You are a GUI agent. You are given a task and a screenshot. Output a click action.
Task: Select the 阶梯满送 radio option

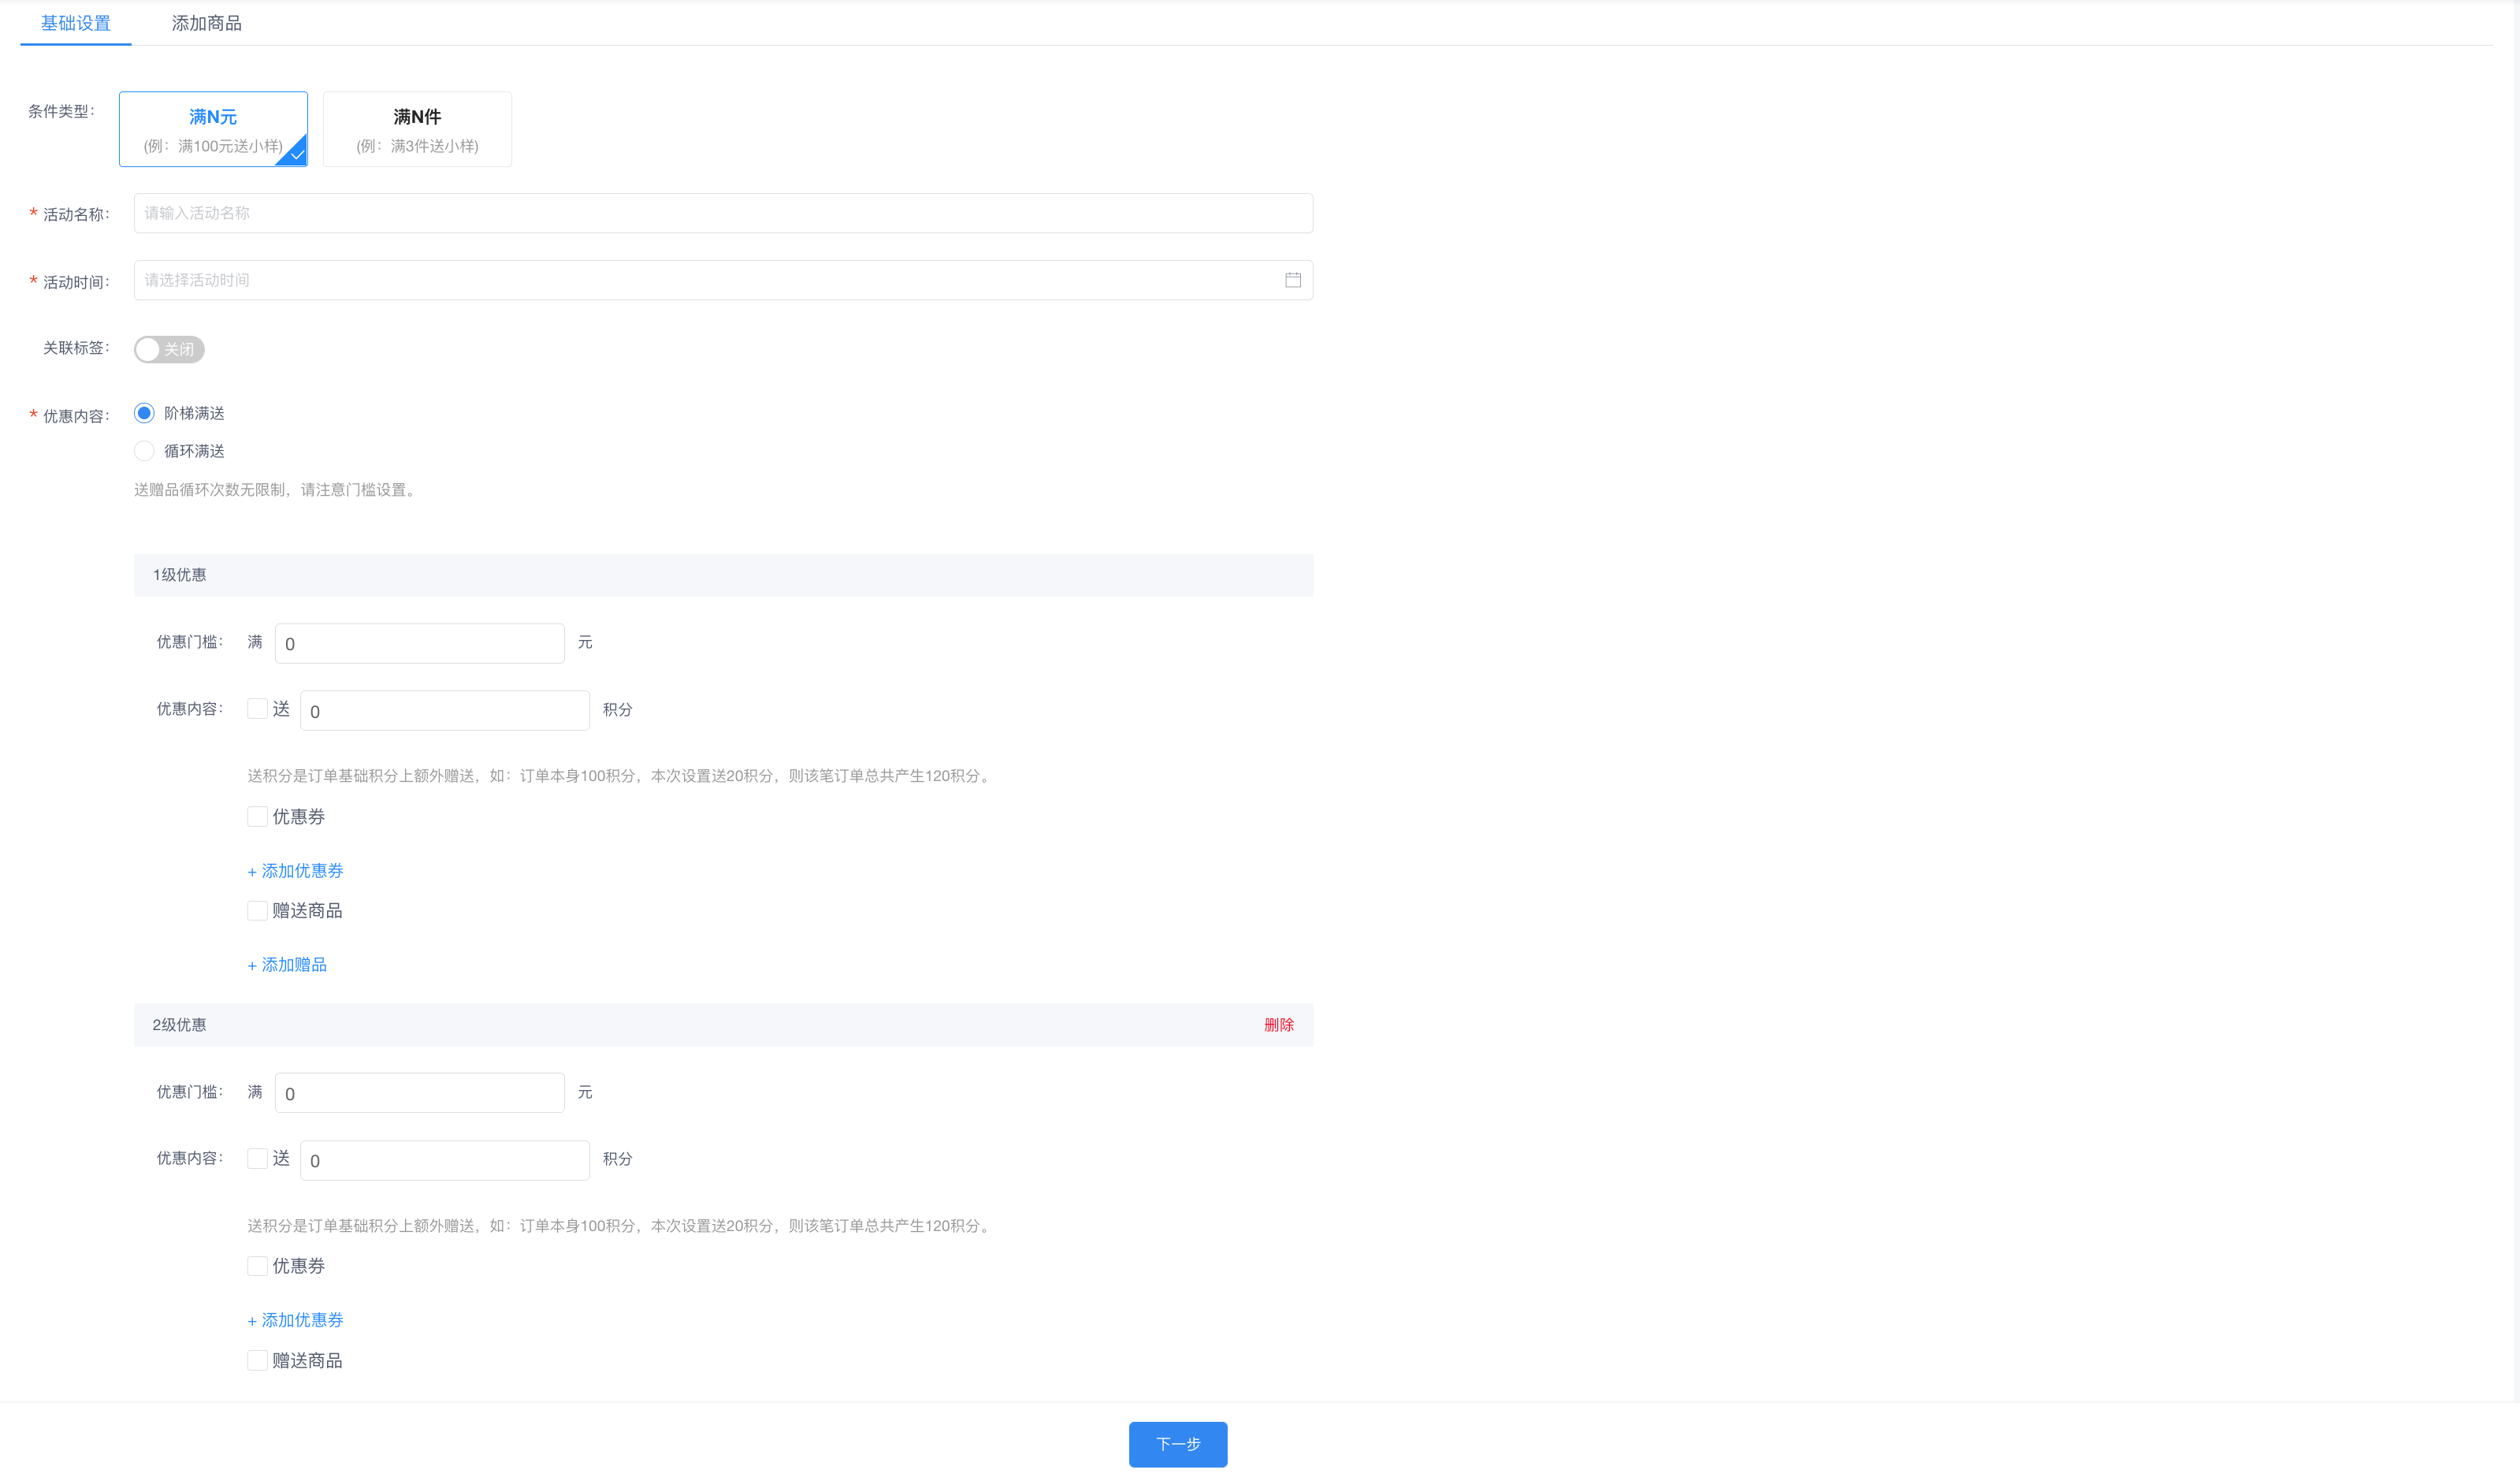[145, 413]
